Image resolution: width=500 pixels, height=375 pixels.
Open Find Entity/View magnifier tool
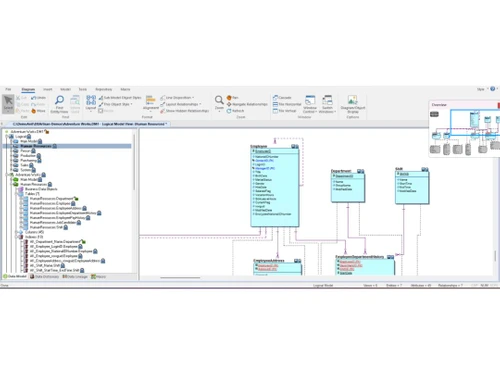(x=59, y=104)
